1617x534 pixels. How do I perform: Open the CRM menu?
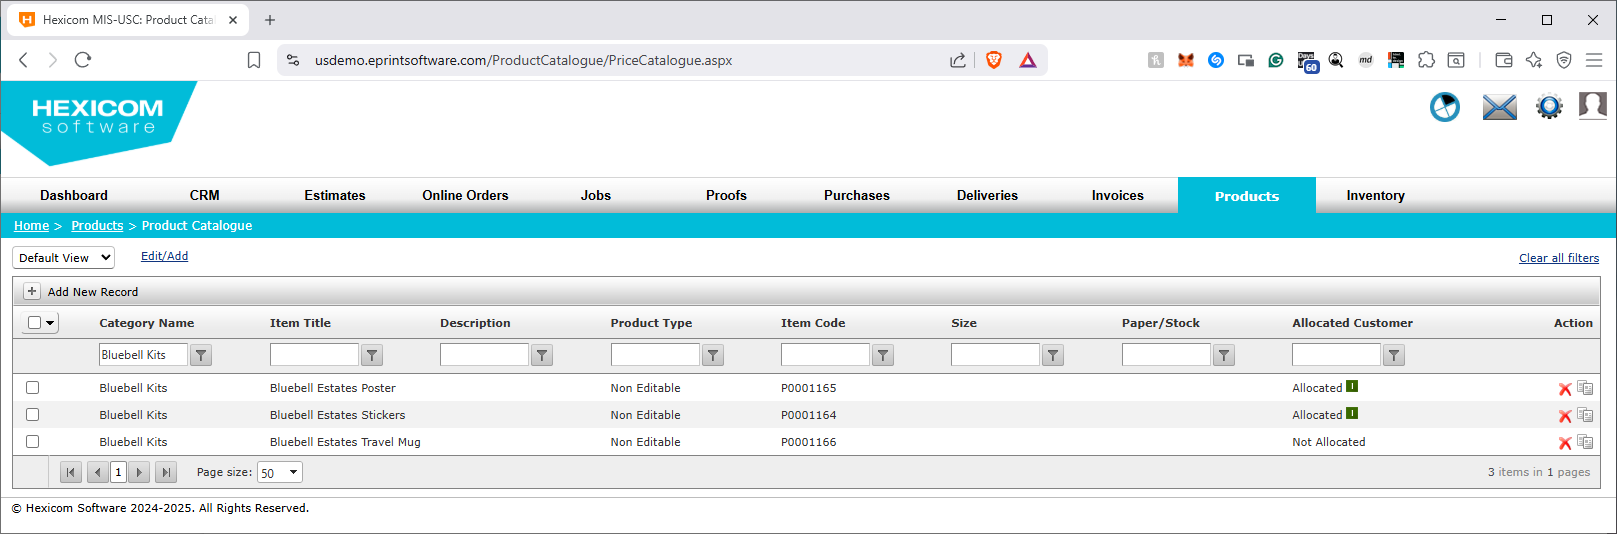(x=204, y=196)
